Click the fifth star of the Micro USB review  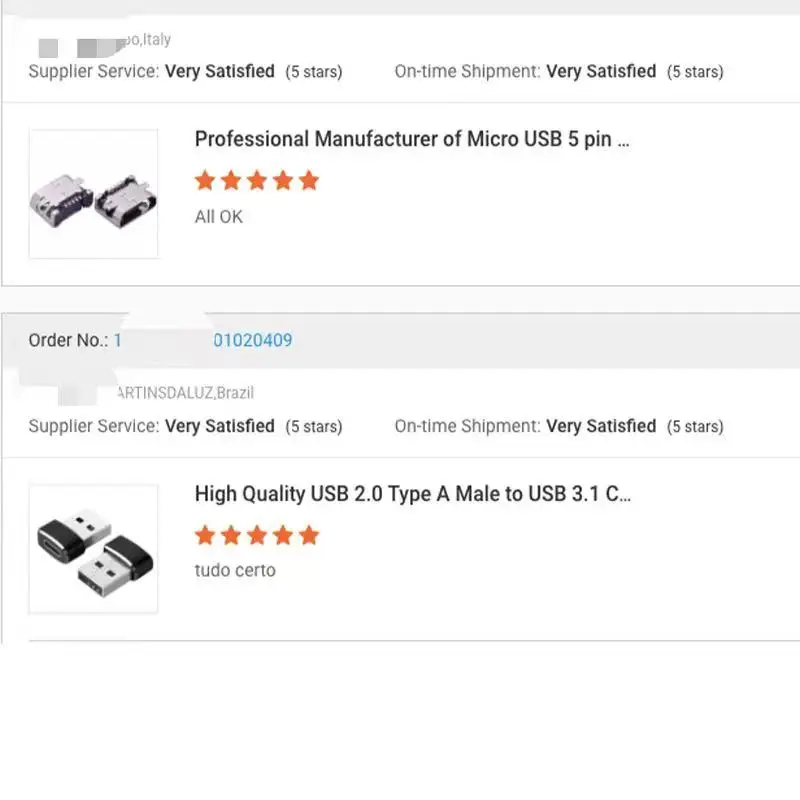click(x=309, y=181)
